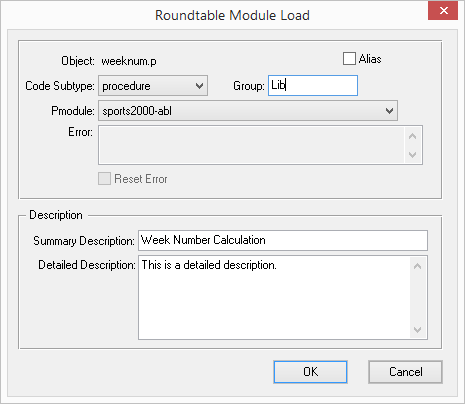Image resolution: width=465 pixels, height=404 pixels.
Task: Click the Error box scroll down arrow
Action: [x=413, y=155]
